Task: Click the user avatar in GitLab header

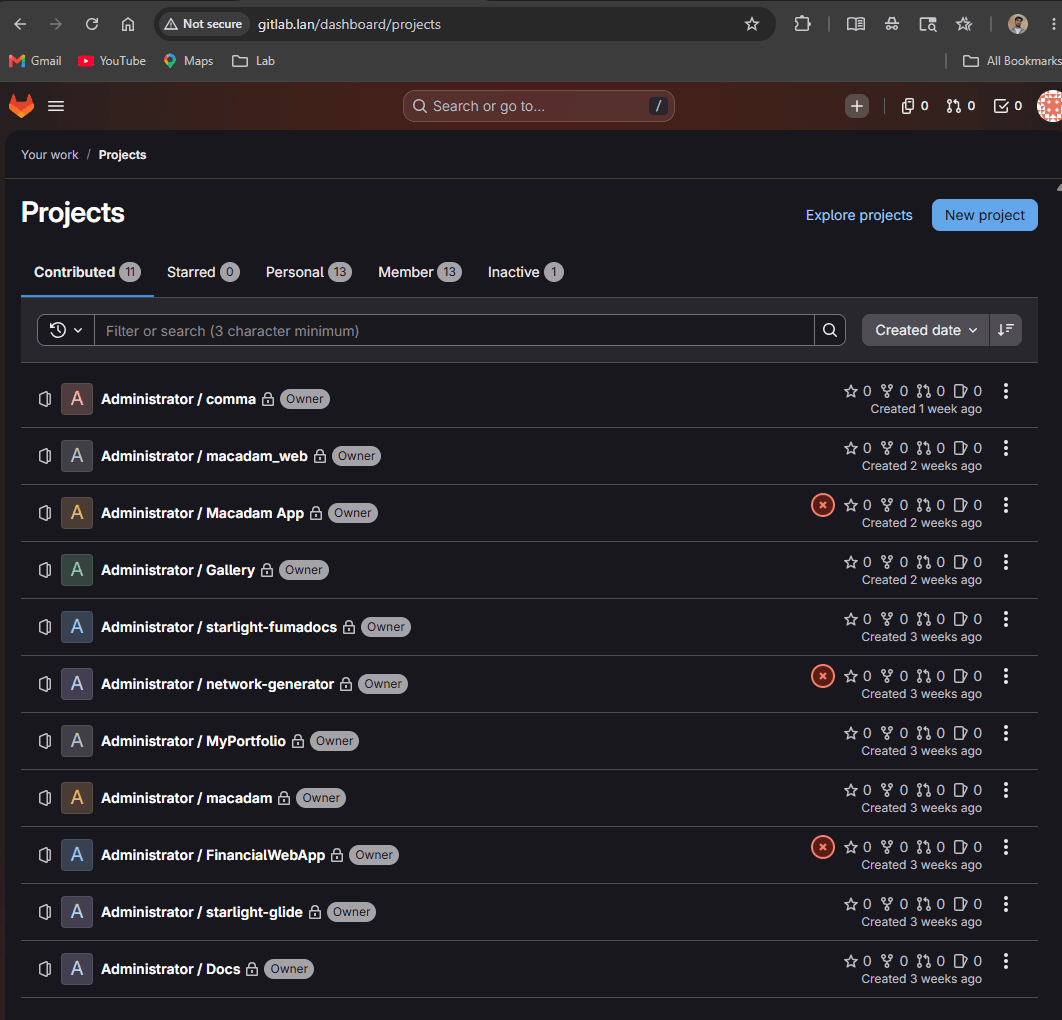Action: tap(1050, 106)
